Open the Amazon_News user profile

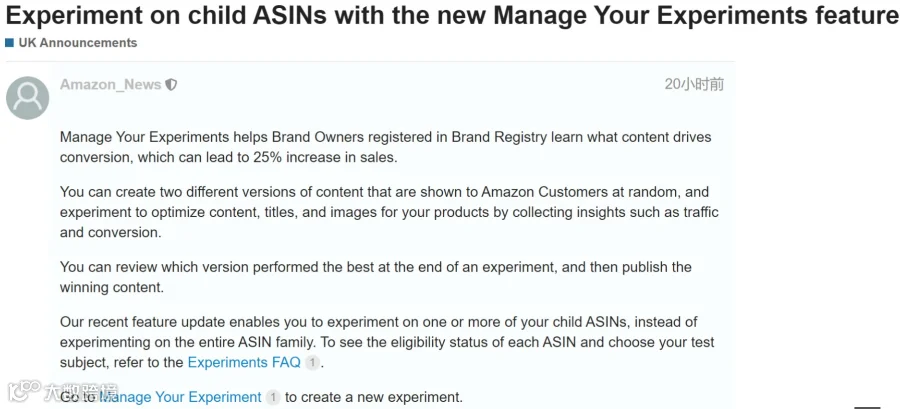click(x=111, y=85)
